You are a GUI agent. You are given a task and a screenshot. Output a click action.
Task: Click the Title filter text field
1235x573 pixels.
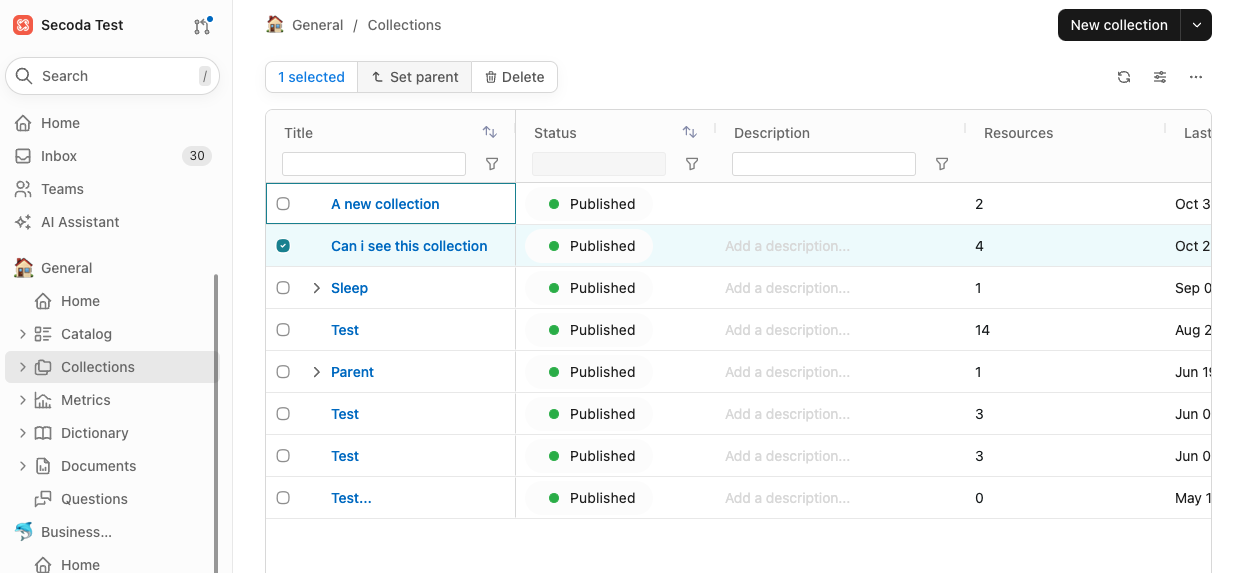[x=374, y=164]
